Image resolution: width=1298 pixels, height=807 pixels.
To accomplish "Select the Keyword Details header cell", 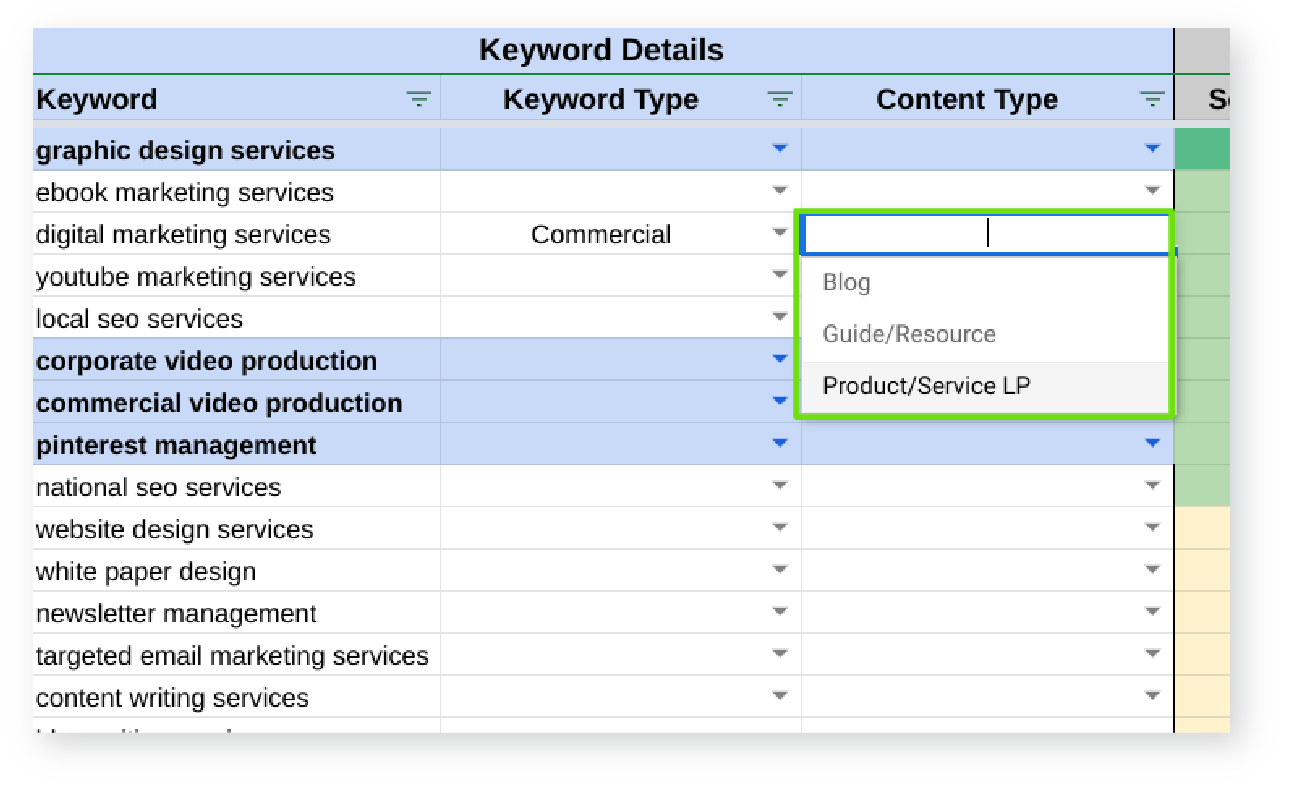I will pos(601,50).
